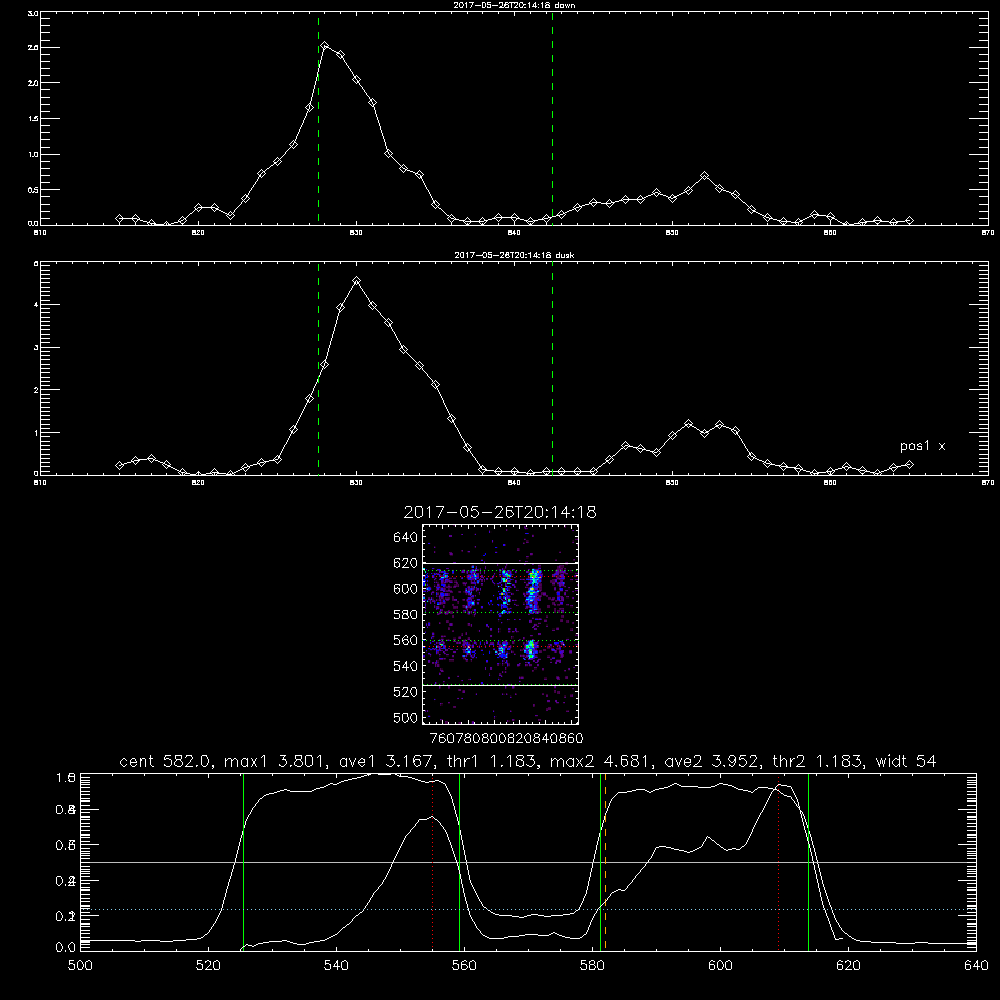Click x-axis label 540 of bottom profile plot
1000x1000 pixels.
336,966
